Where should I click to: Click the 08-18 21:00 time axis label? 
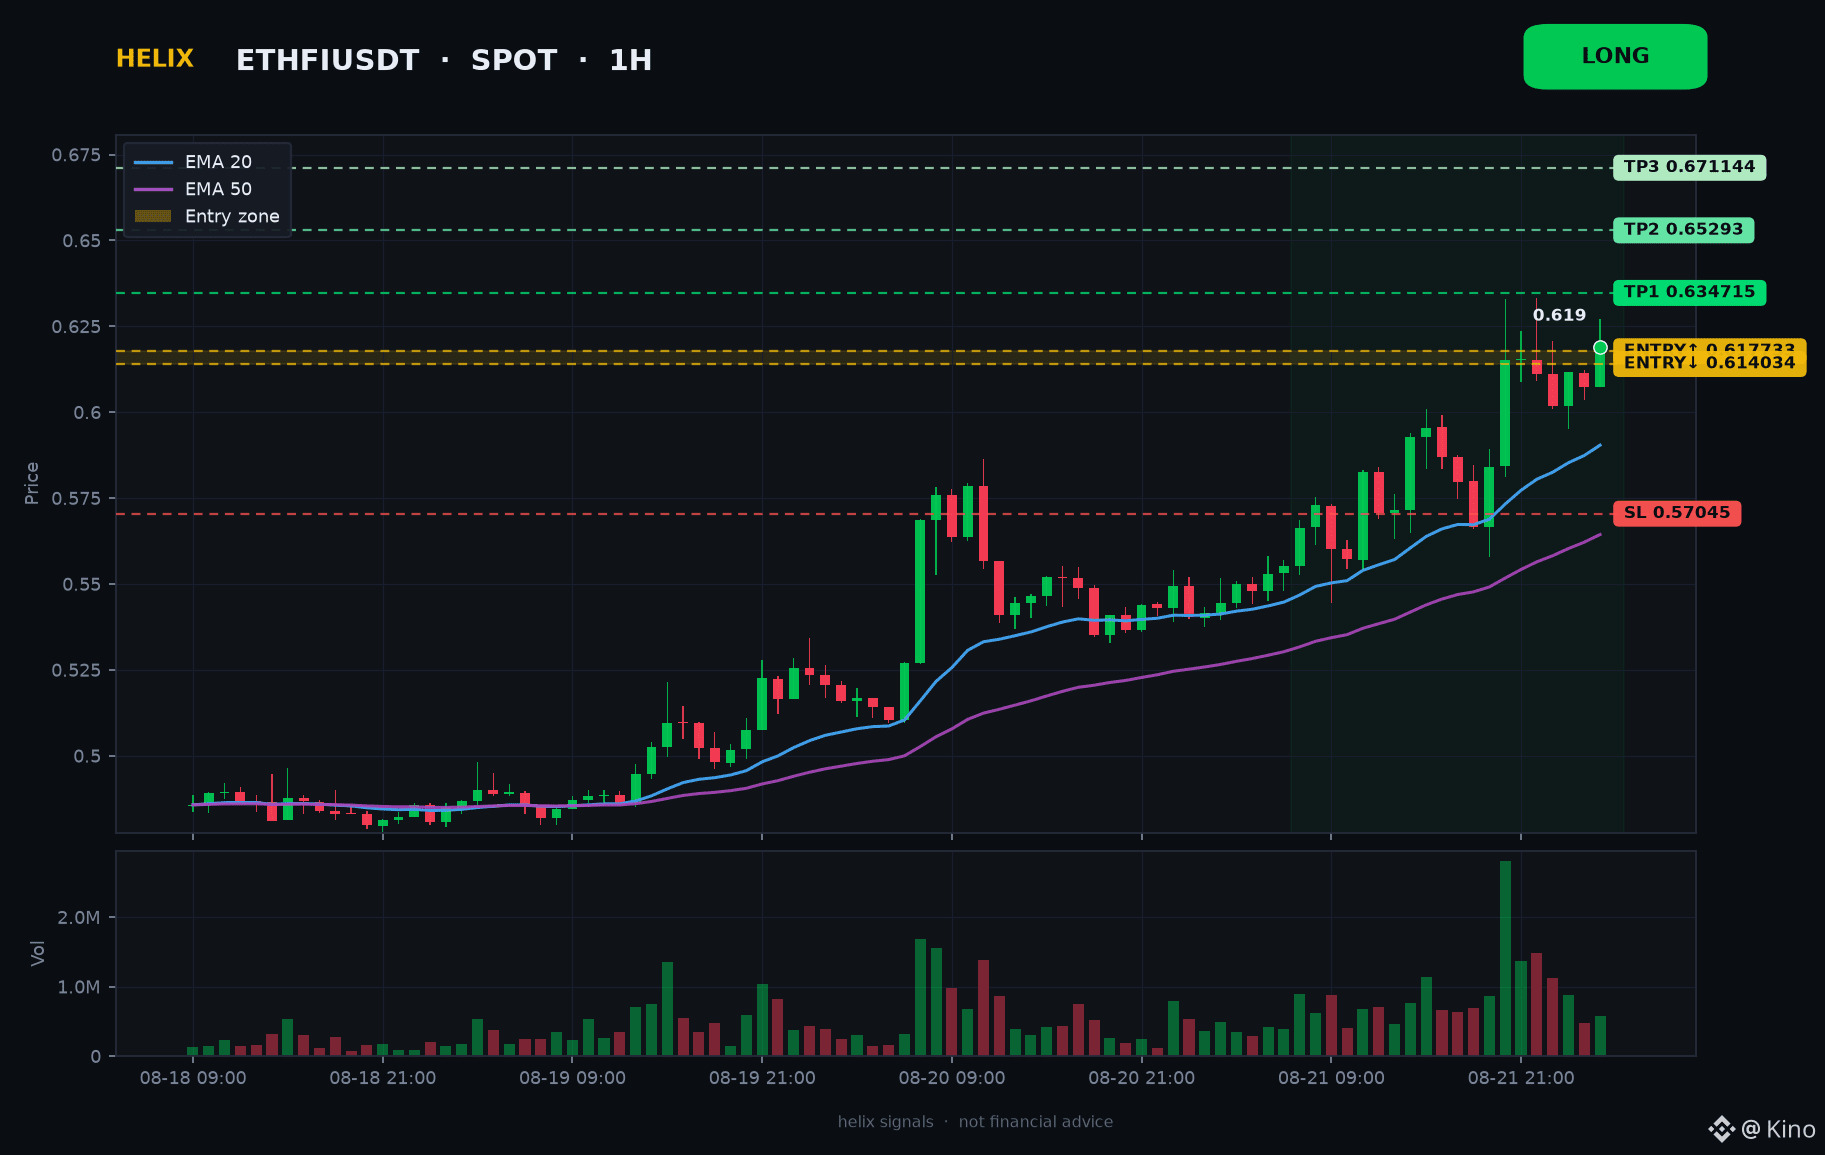coord(383,1078)
